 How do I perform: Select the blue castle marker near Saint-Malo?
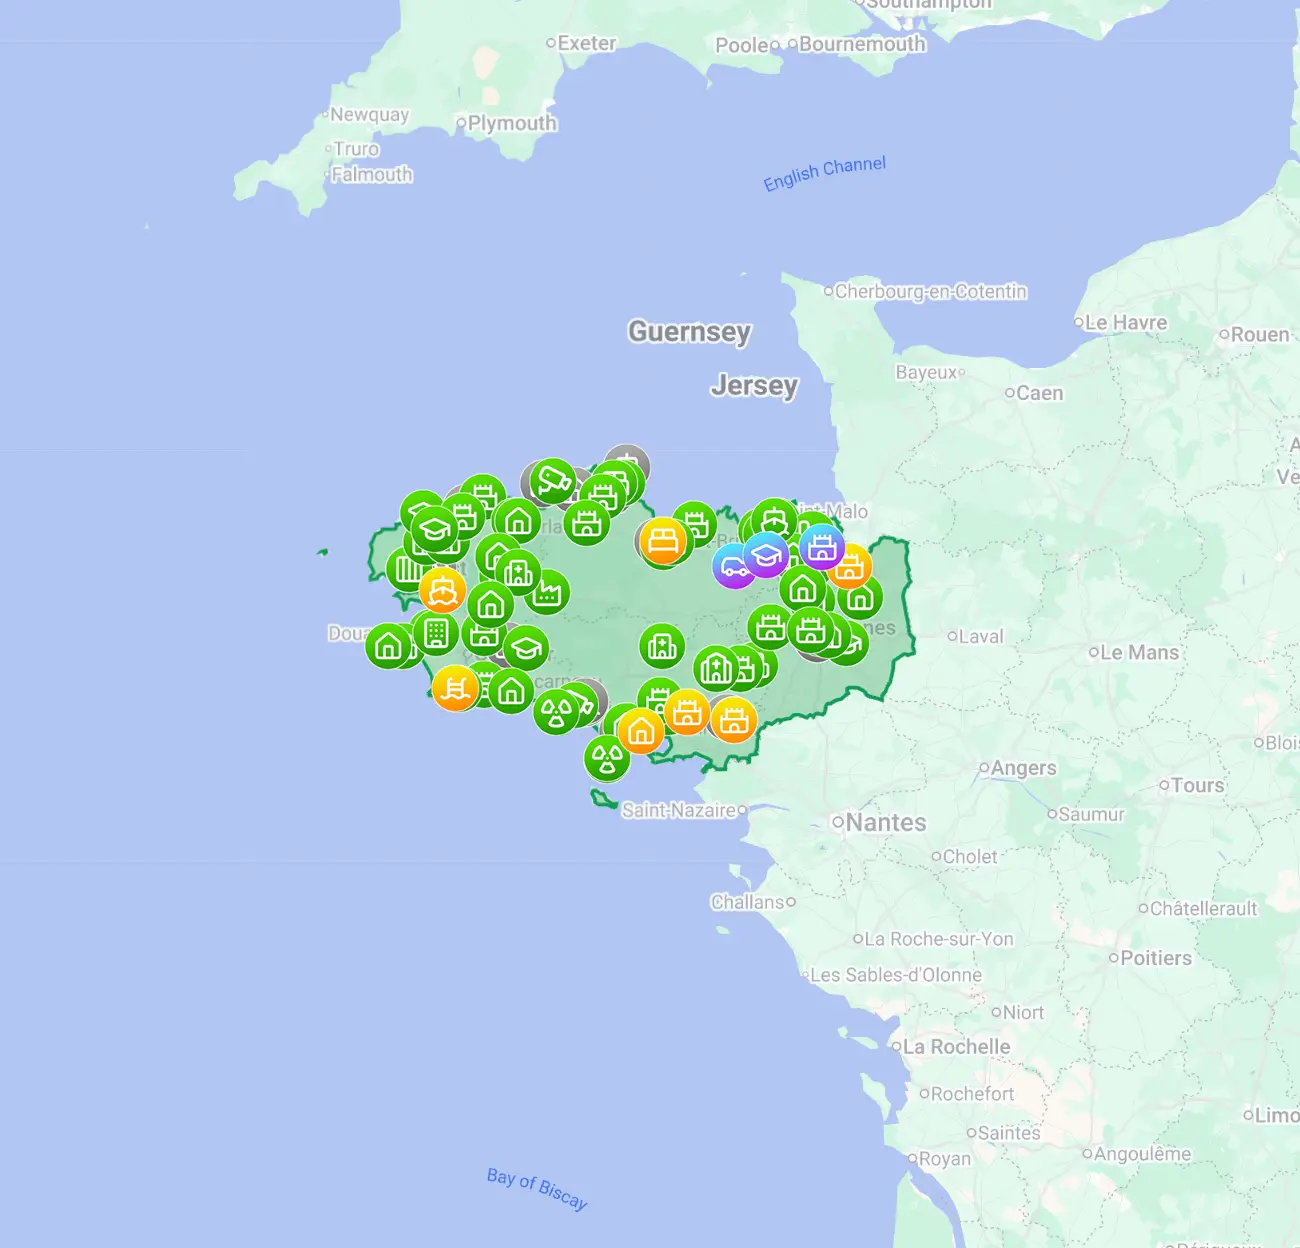[821, 547]
